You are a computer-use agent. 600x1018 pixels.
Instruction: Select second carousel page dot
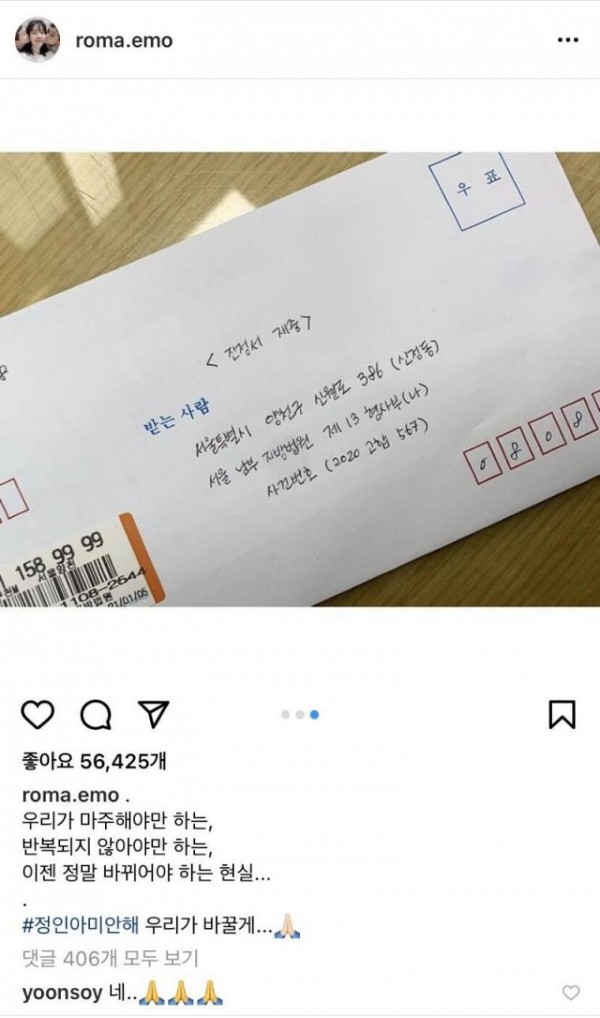(x=300, y=715)
